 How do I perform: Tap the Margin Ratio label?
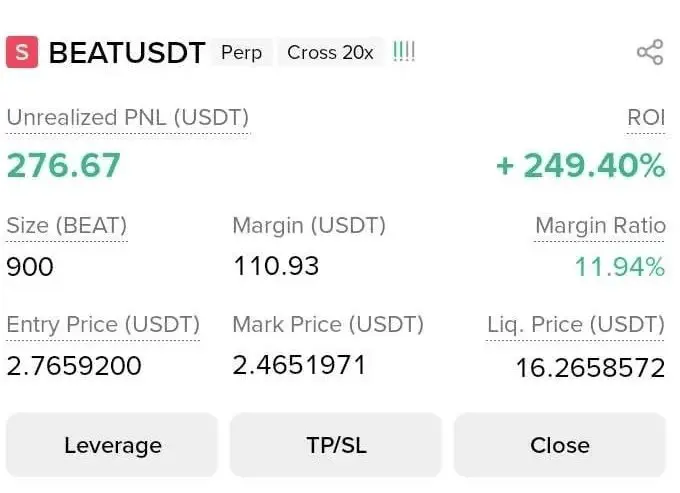pyautogui.click(x=600, y=225)
